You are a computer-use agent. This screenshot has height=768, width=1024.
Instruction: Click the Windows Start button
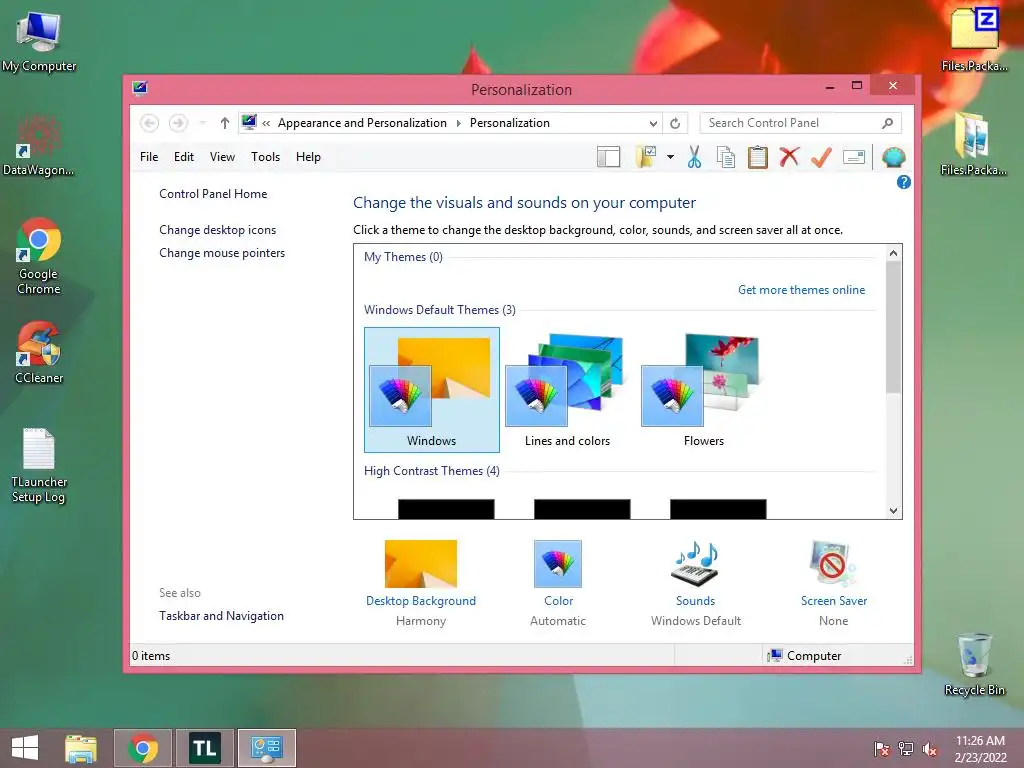[25, 748]
